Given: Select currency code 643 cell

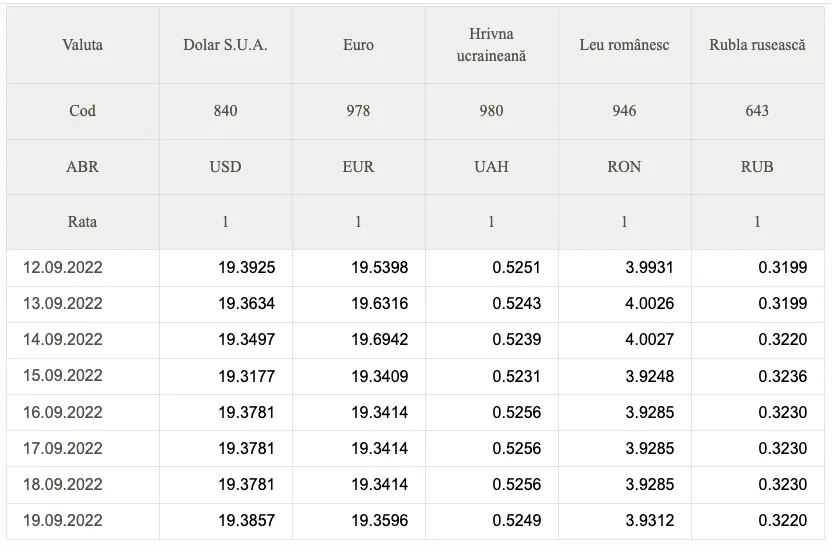Looking at the screenshot, I should pyautogui.click(x=758, y=111).
